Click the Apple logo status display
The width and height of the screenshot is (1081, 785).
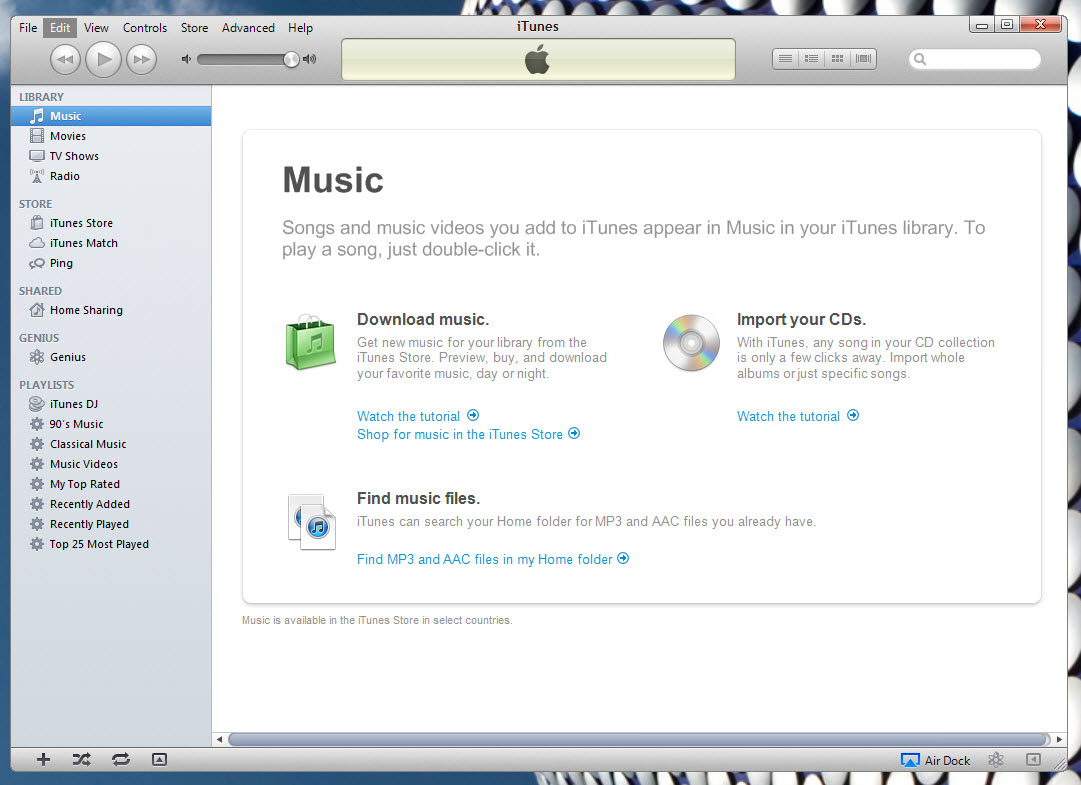click(x=538, y=59)
